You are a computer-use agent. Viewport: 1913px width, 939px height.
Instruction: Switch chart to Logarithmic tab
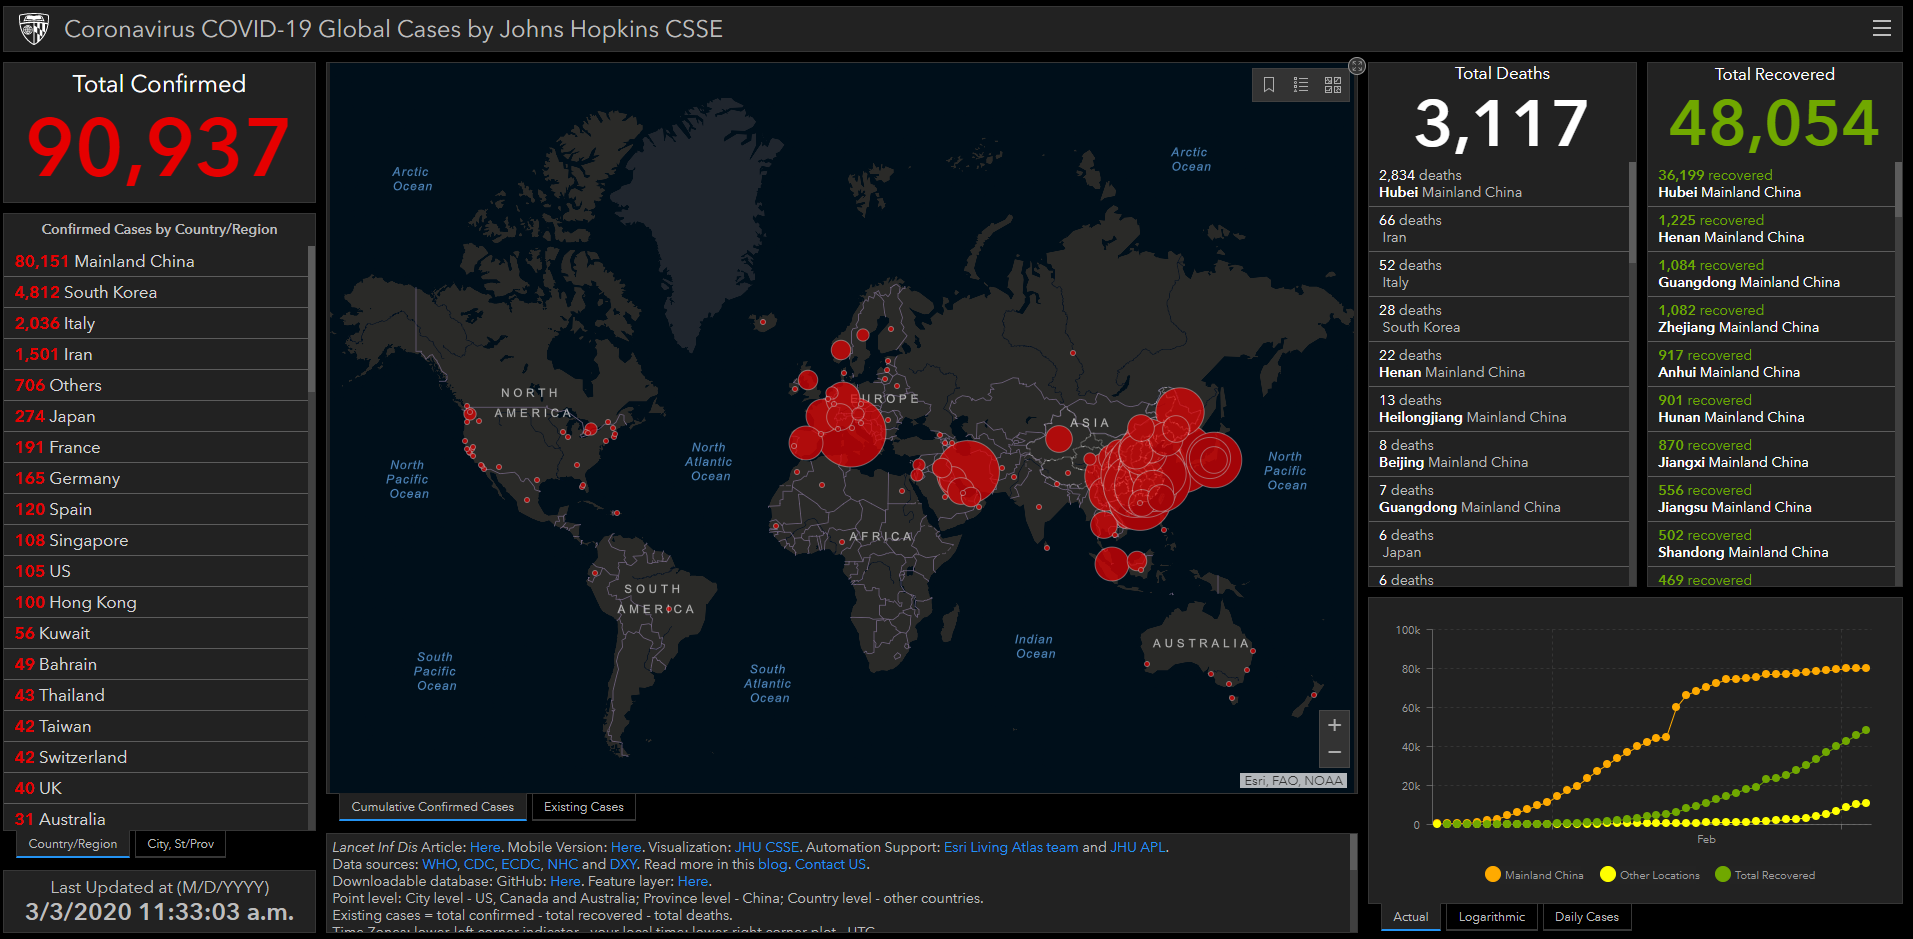1491,917
